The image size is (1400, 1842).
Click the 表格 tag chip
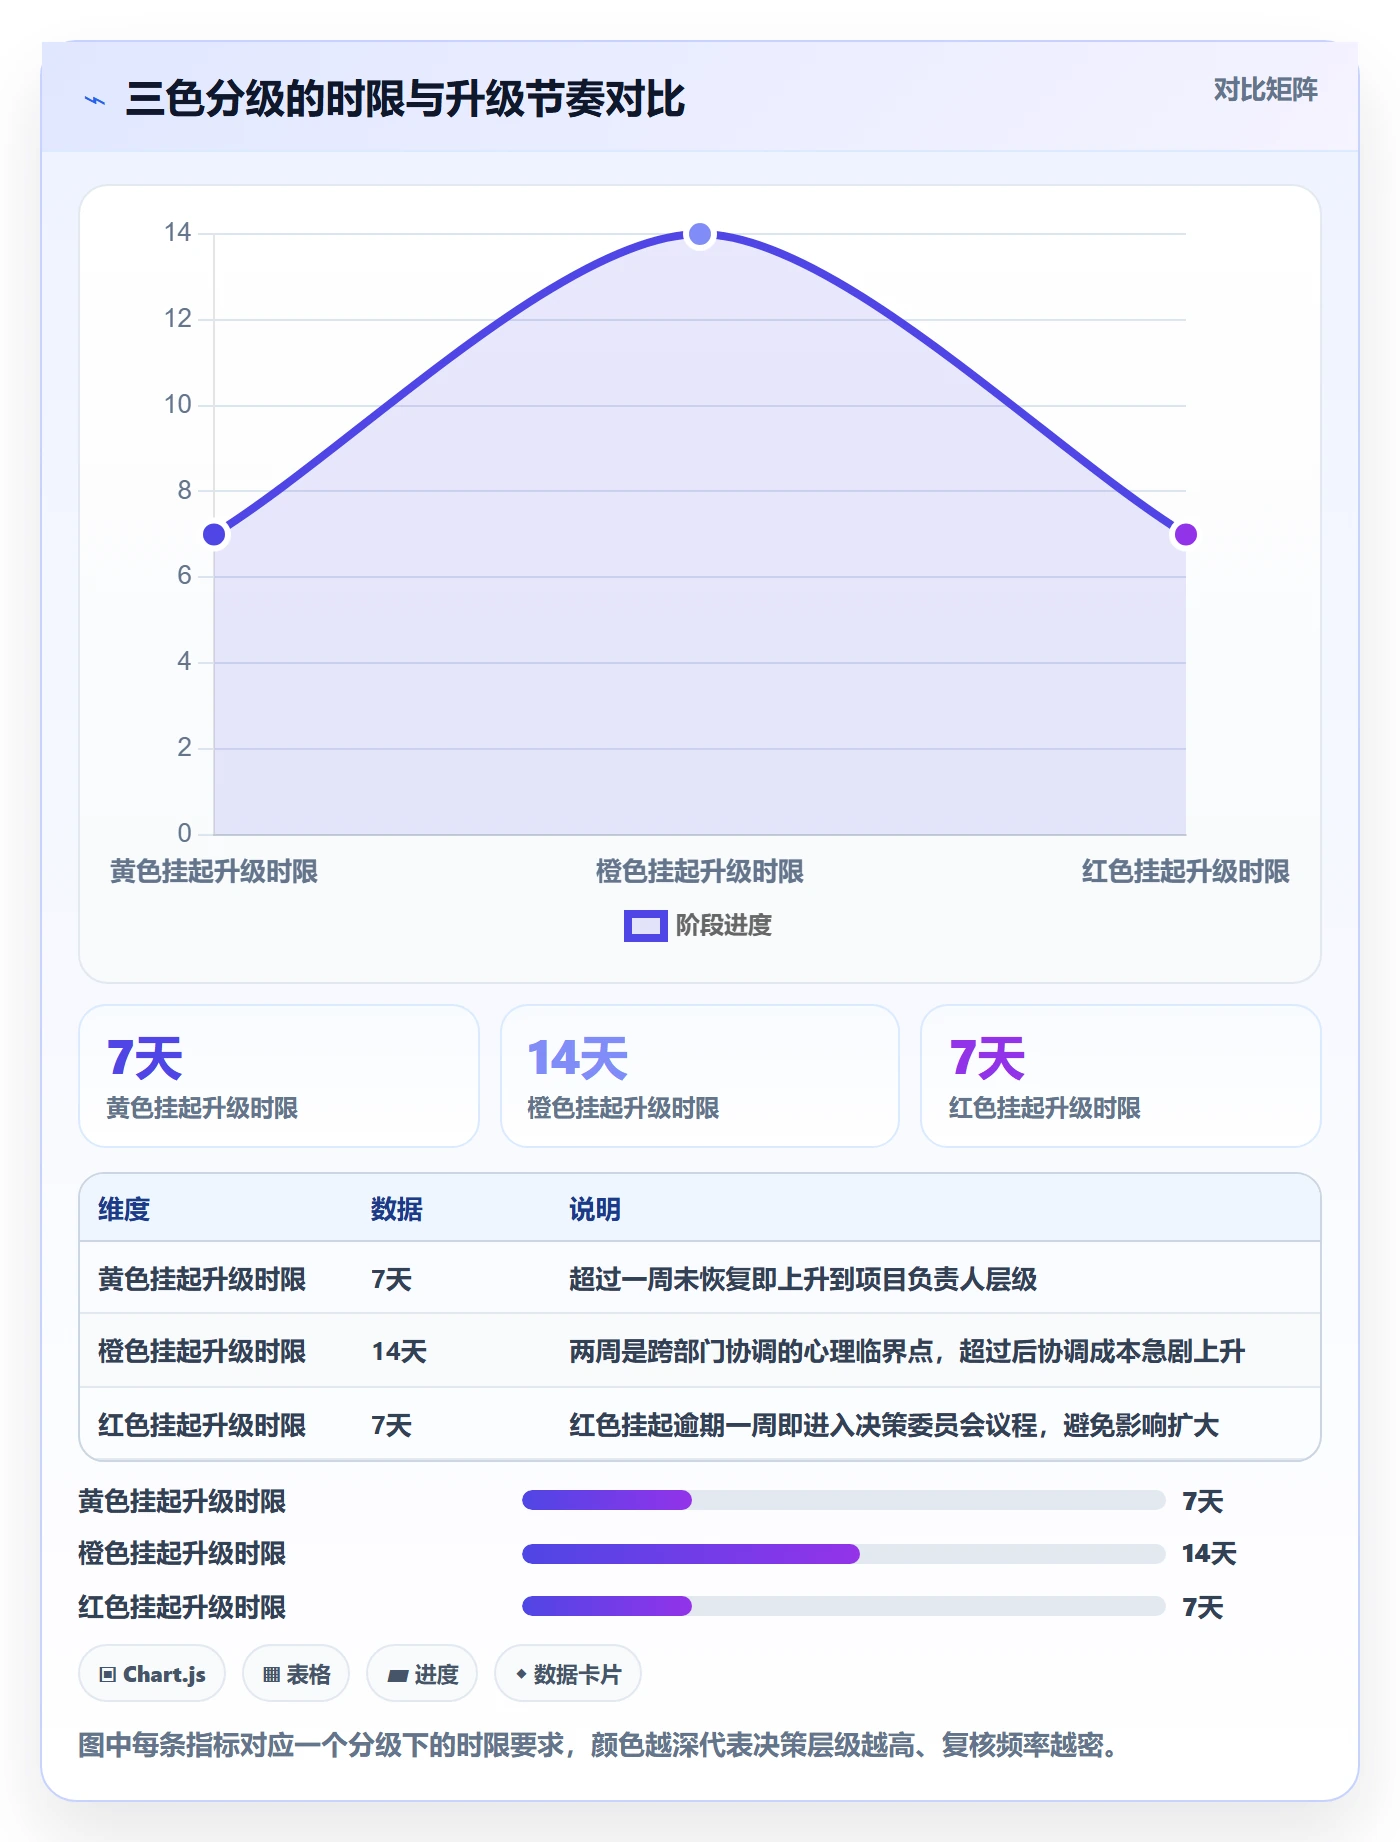pos(296,1674)
